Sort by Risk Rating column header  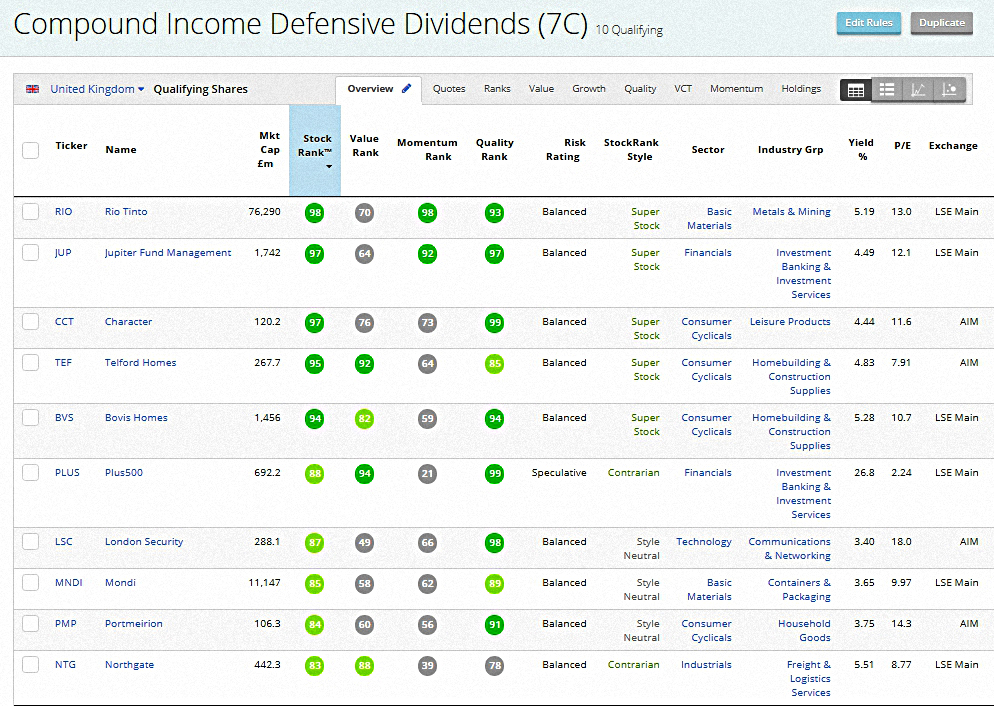(565, 150)
